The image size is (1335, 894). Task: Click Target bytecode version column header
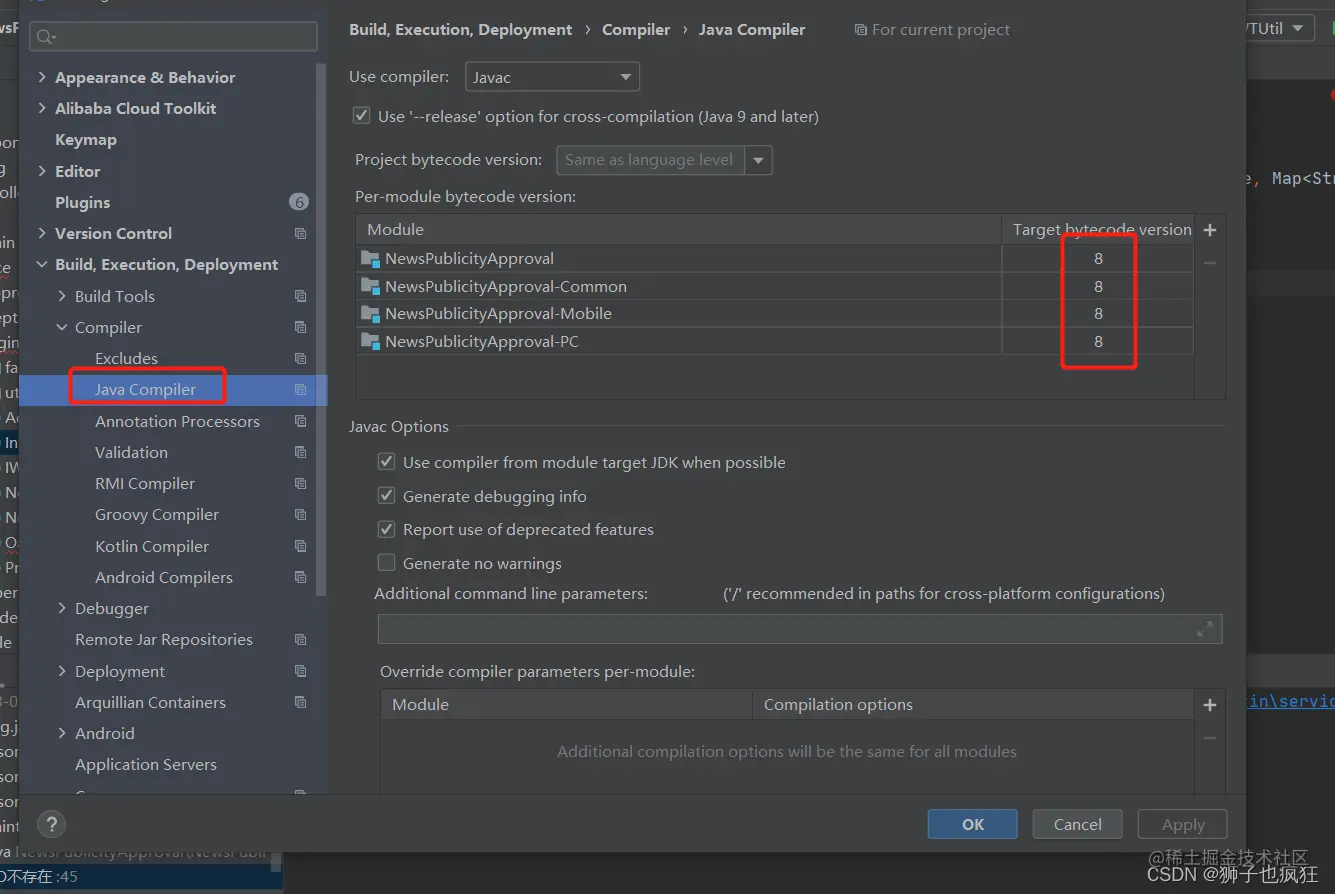point(1102,229)
